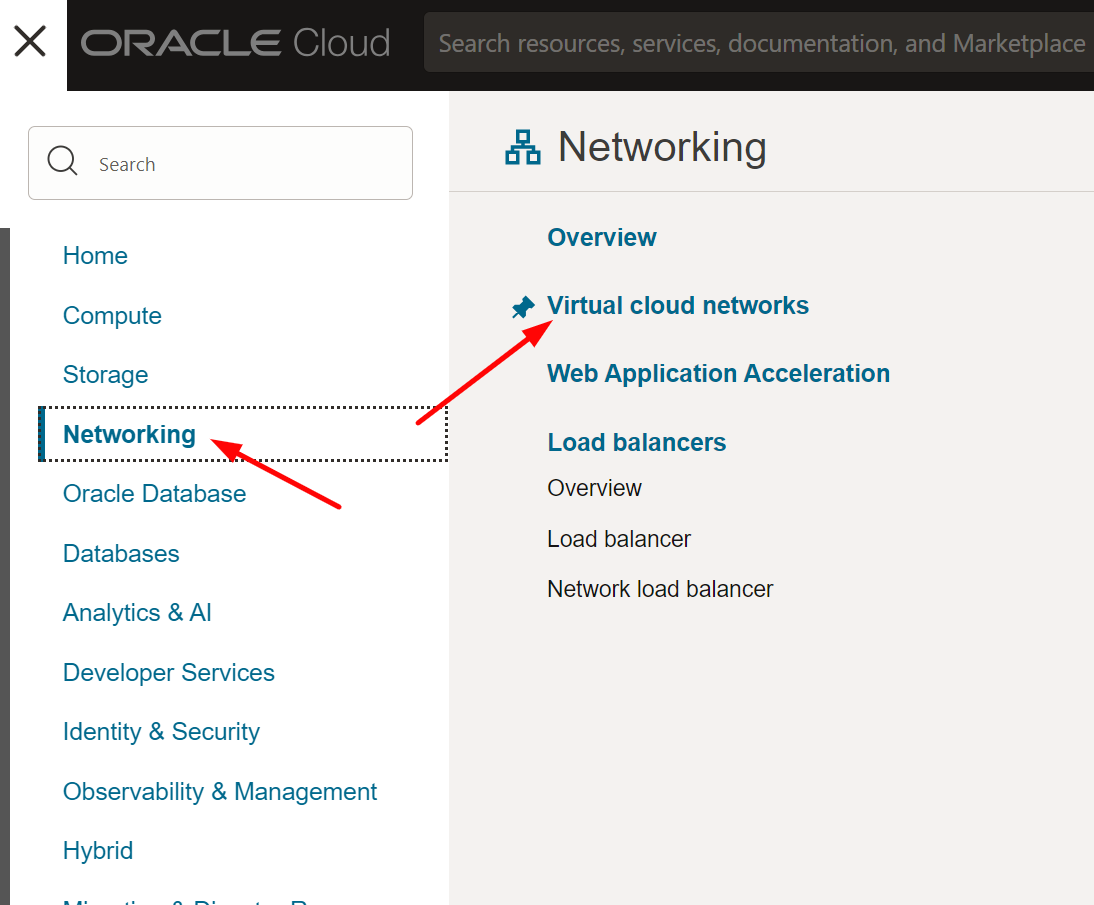The image size is (1094, 905).
Task: Open Virtual cloud networks
Action: click(x=677, y=306)
